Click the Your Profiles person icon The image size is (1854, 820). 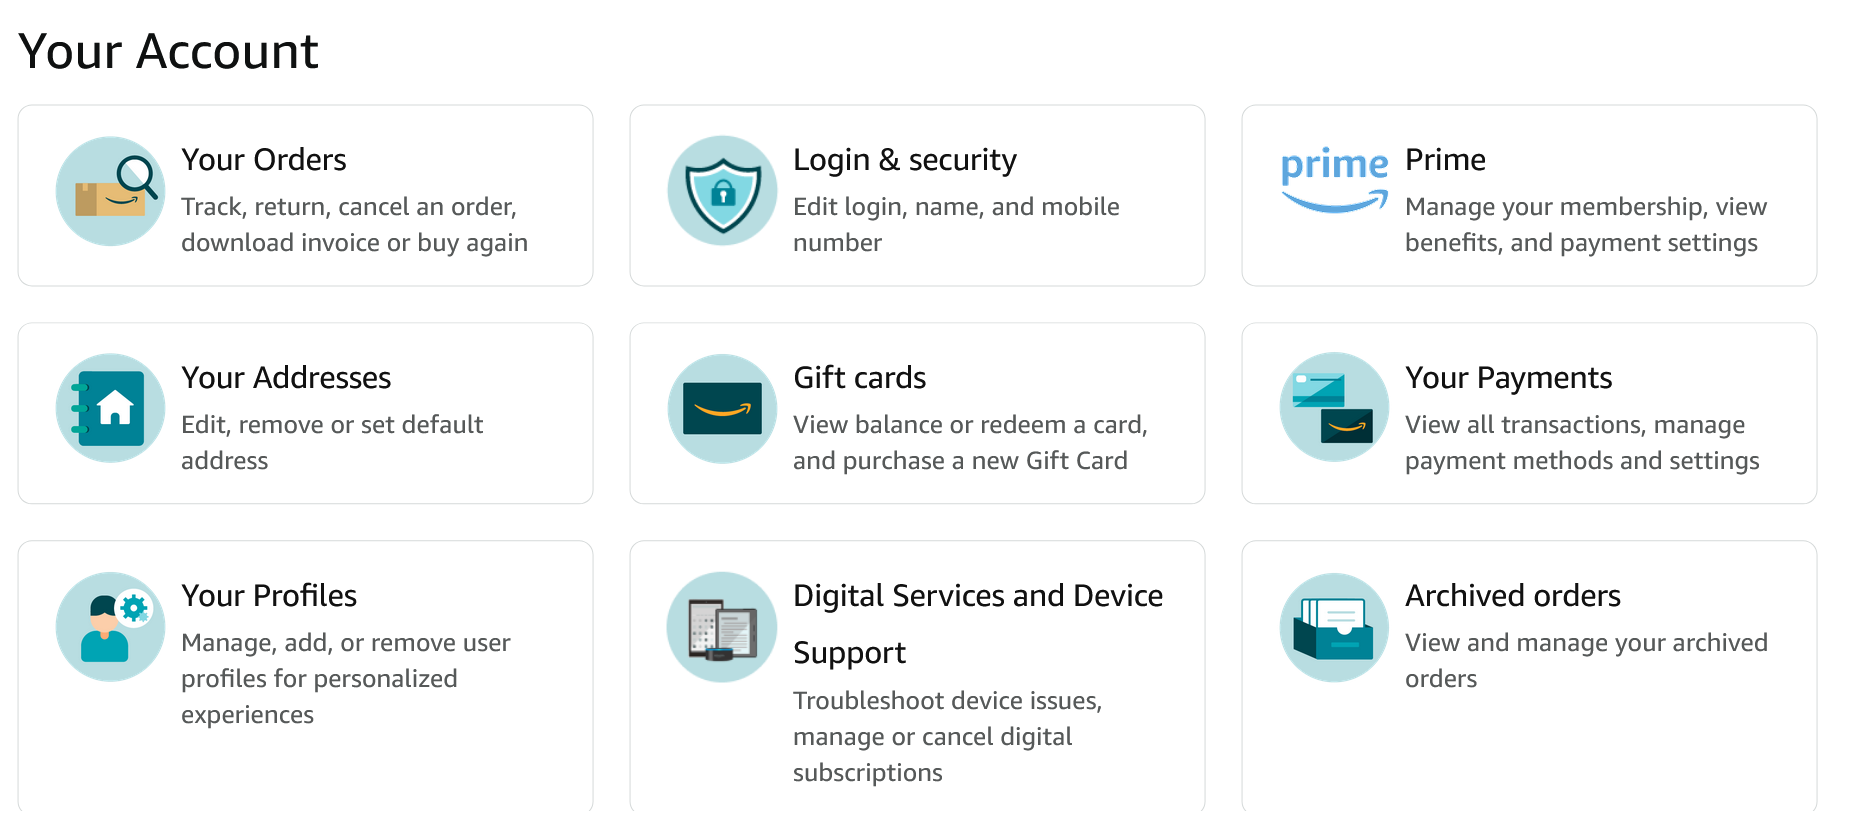(x=110, y=626)
